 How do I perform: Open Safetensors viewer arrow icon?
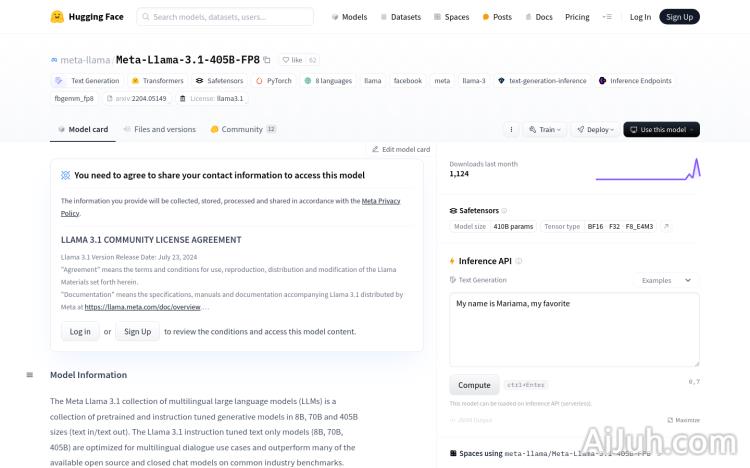tap(667, 227)
